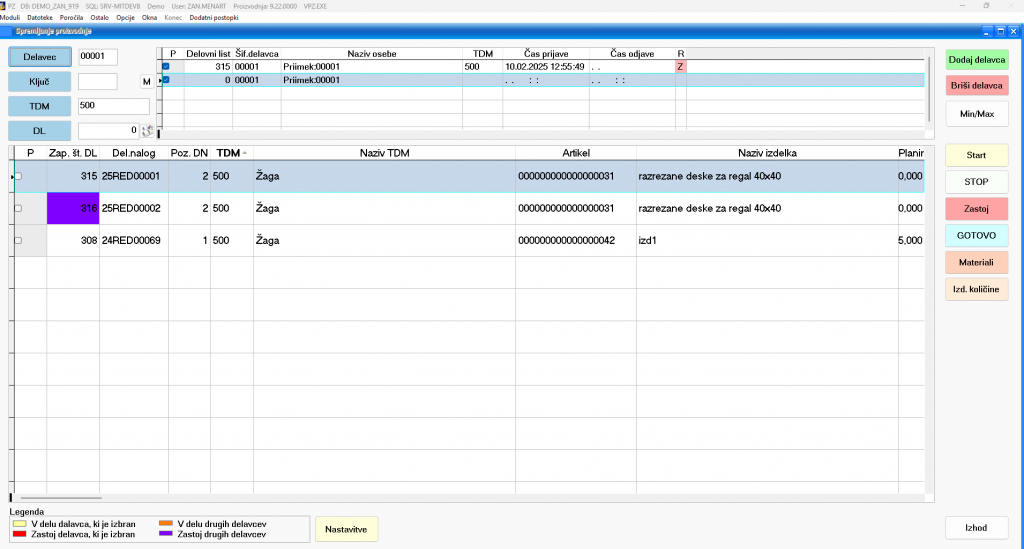
Task: Open the Moduli menu
Action: [10, 18]
